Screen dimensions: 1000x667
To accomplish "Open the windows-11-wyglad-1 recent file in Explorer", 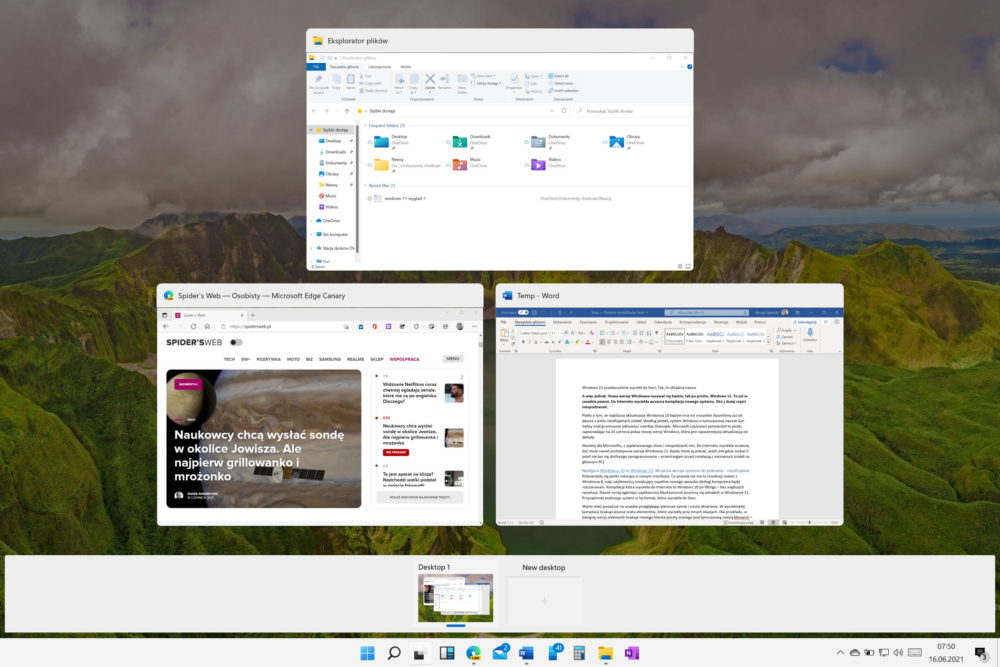I will (x=404, y=198).
